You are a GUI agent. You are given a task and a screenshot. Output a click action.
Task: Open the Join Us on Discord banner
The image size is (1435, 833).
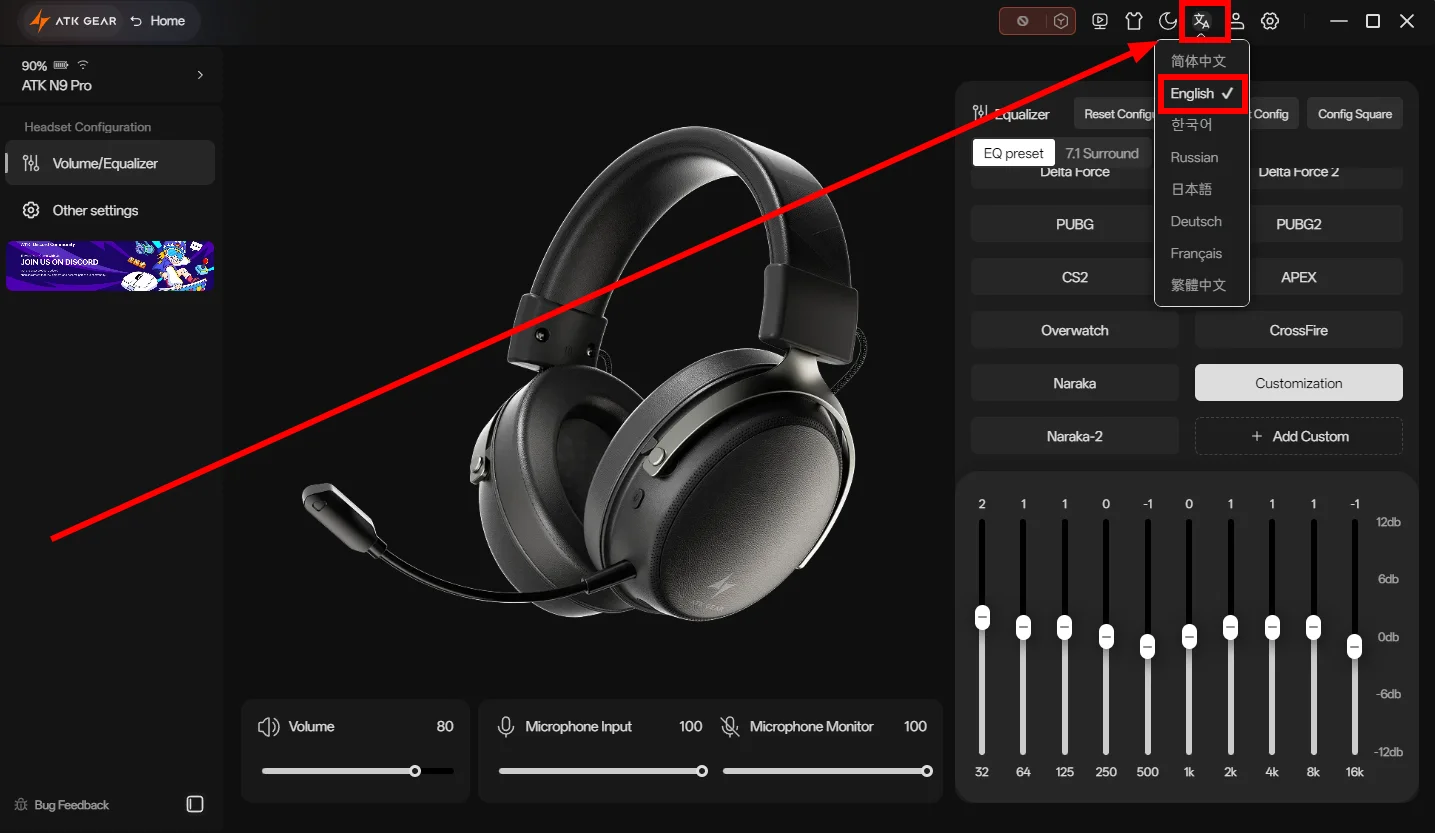pos(110,266)
